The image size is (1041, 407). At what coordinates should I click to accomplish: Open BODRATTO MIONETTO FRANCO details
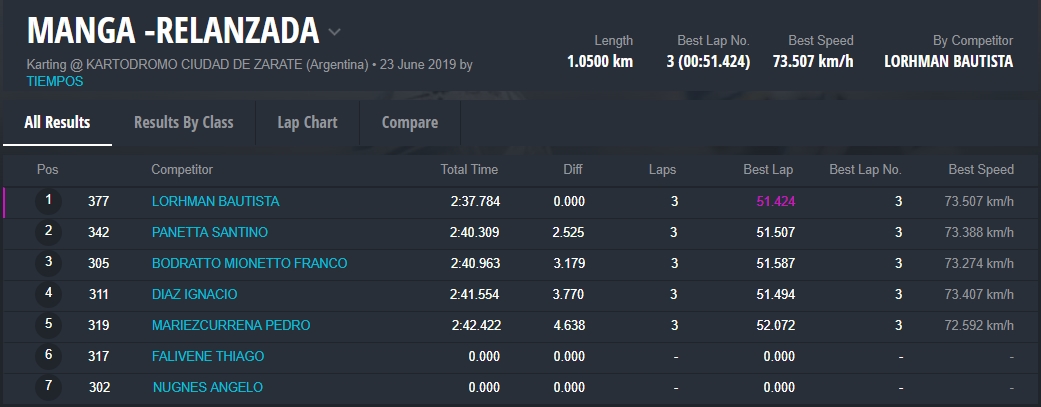pos(249,263)
